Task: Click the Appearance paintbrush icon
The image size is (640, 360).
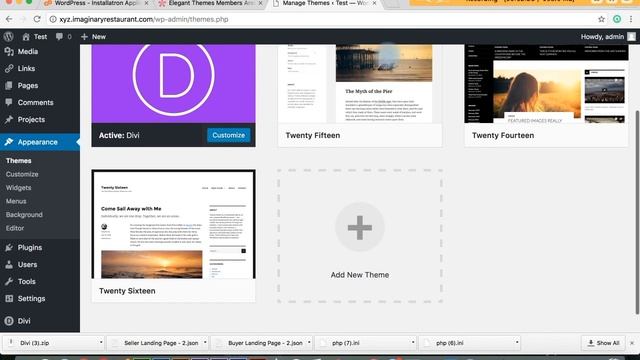Action: [x=9, y=142]
